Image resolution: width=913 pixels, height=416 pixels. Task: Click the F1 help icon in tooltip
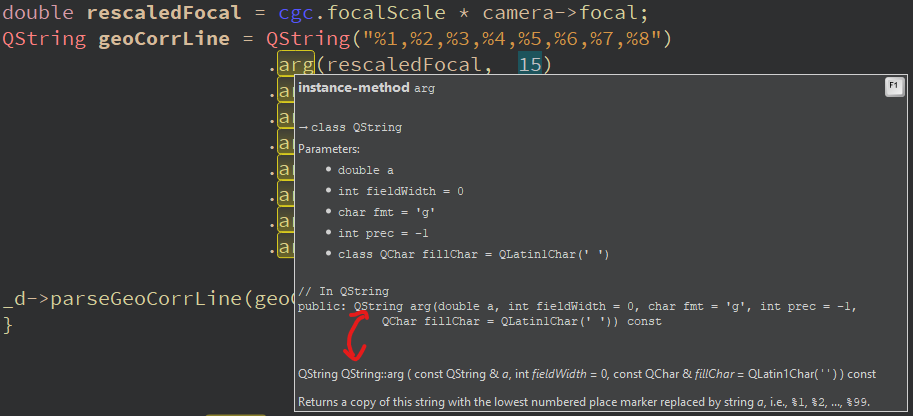pos(894,87)
